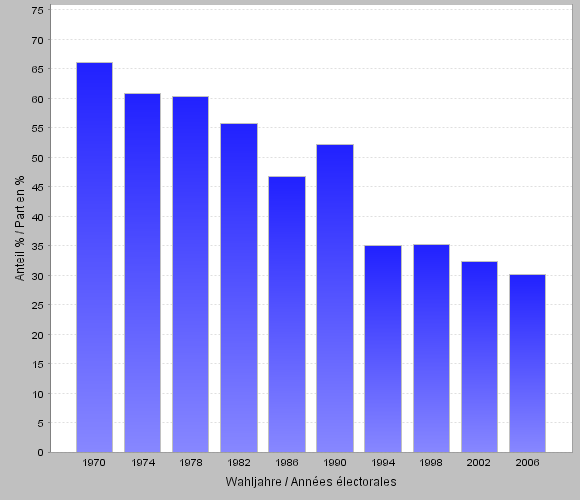Click the 1978 blue bar
The image size is (580, 500).
(x=190, y=274)
